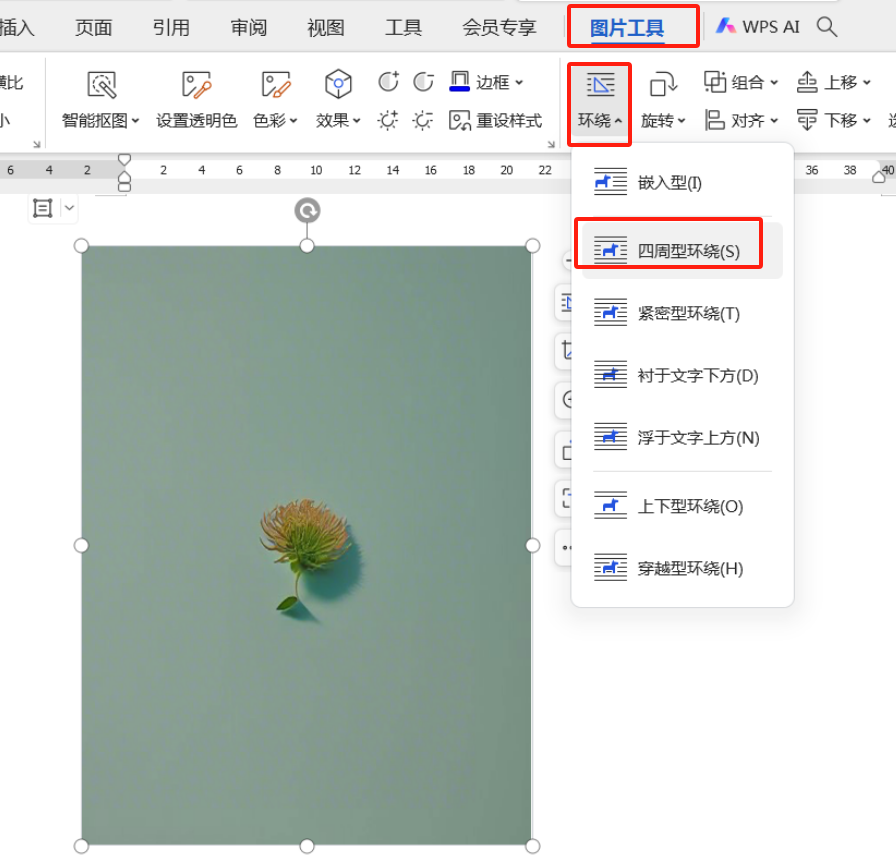Click the 下移 send backward icon
Screen dimensions: 896x866
(x=807, y=121)
